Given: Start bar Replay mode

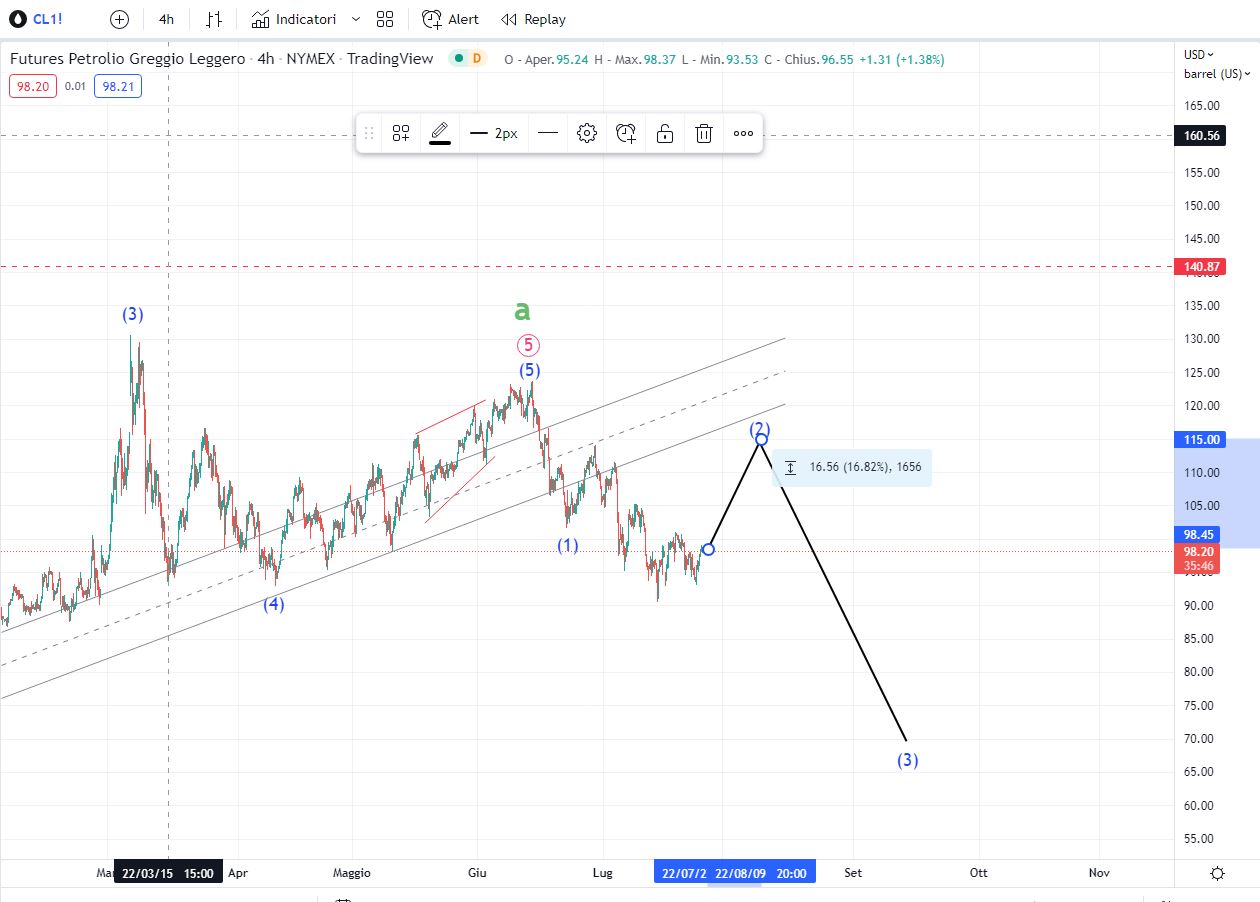Looking at the screenshot, I should point(533,19).
